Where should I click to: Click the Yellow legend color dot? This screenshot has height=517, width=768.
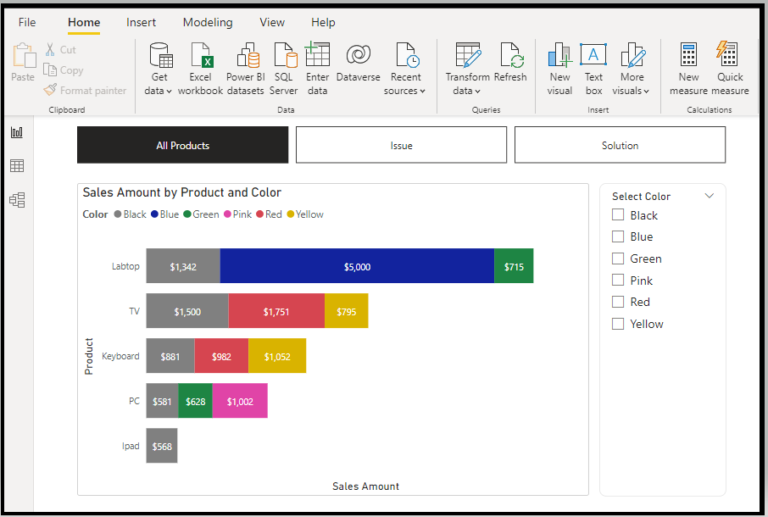(290, 214)
